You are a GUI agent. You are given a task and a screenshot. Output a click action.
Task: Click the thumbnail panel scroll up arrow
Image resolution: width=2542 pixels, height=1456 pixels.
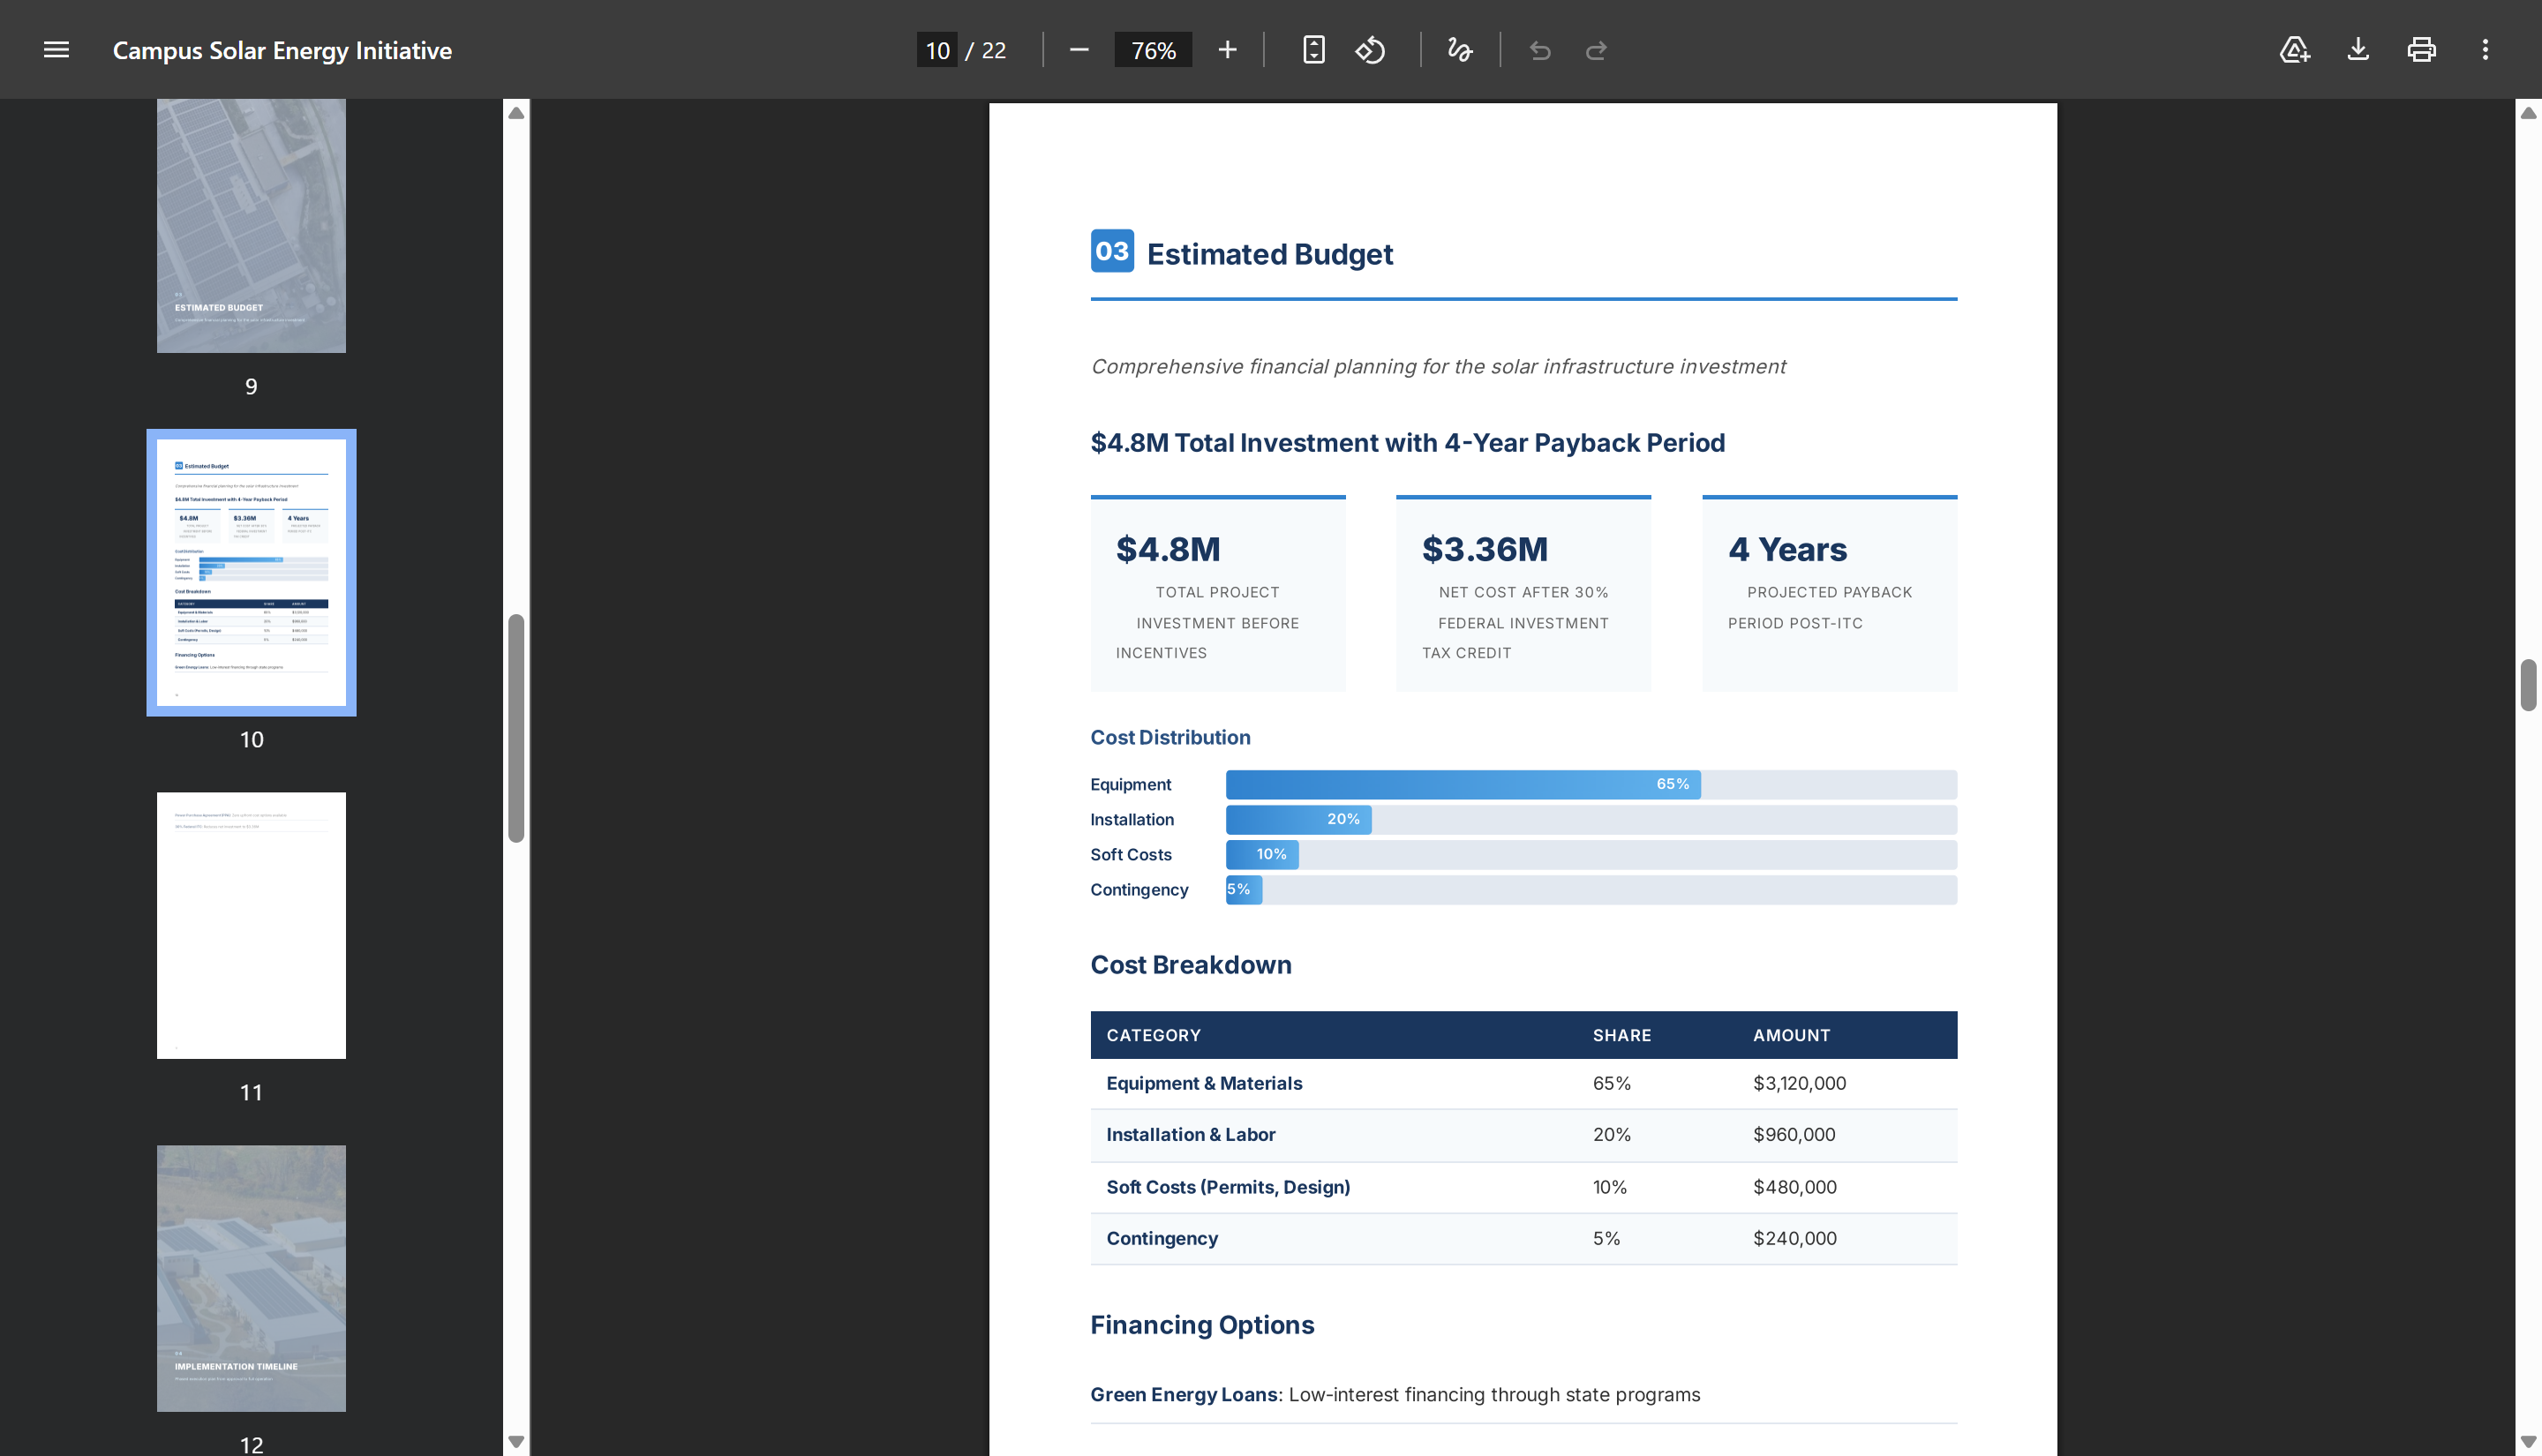516,113
